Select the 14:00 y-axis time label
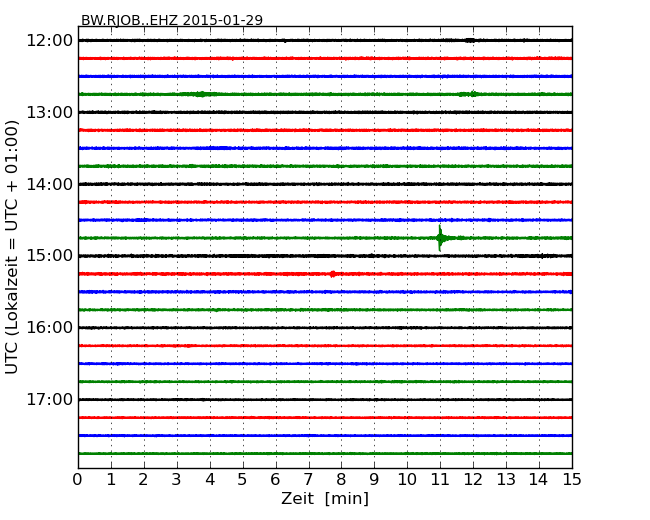The image size is (650, 520). 50,184
